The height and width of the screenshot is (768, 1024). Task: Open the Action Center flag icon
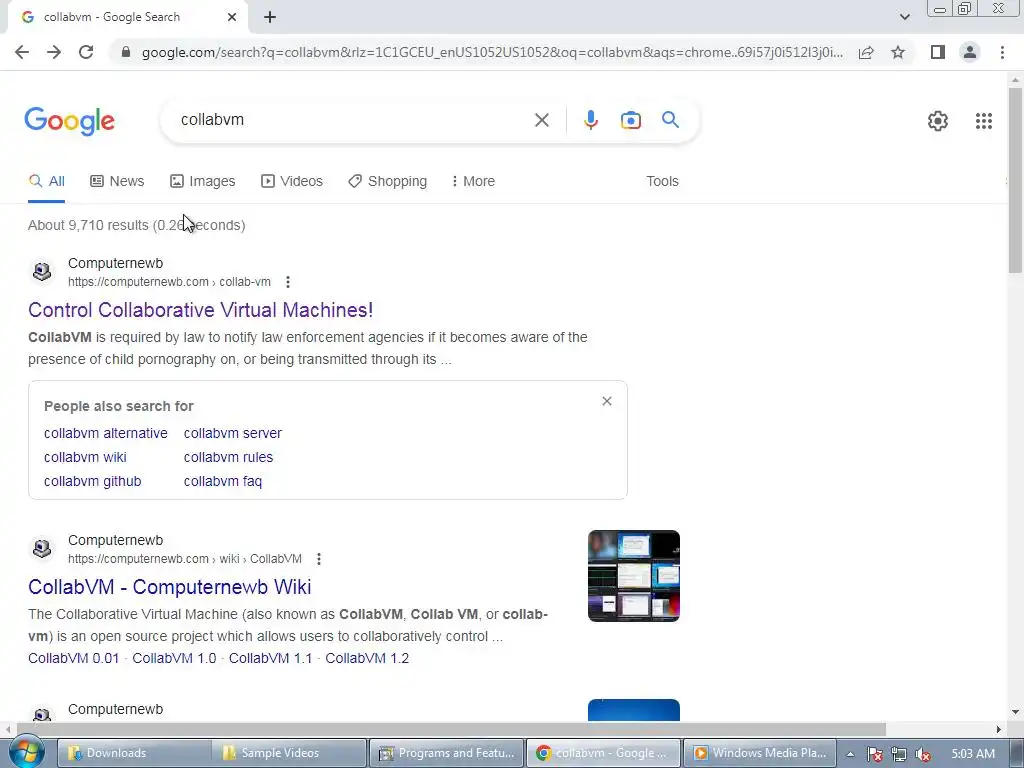(x=874, y=754)
